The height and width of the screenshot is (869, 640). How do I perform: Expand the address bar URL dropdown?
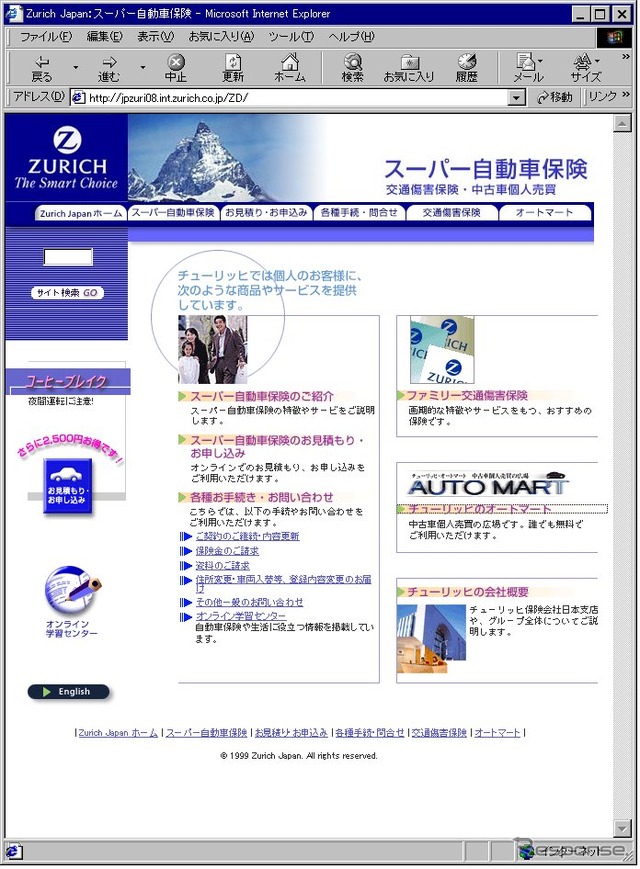(516, 98)
